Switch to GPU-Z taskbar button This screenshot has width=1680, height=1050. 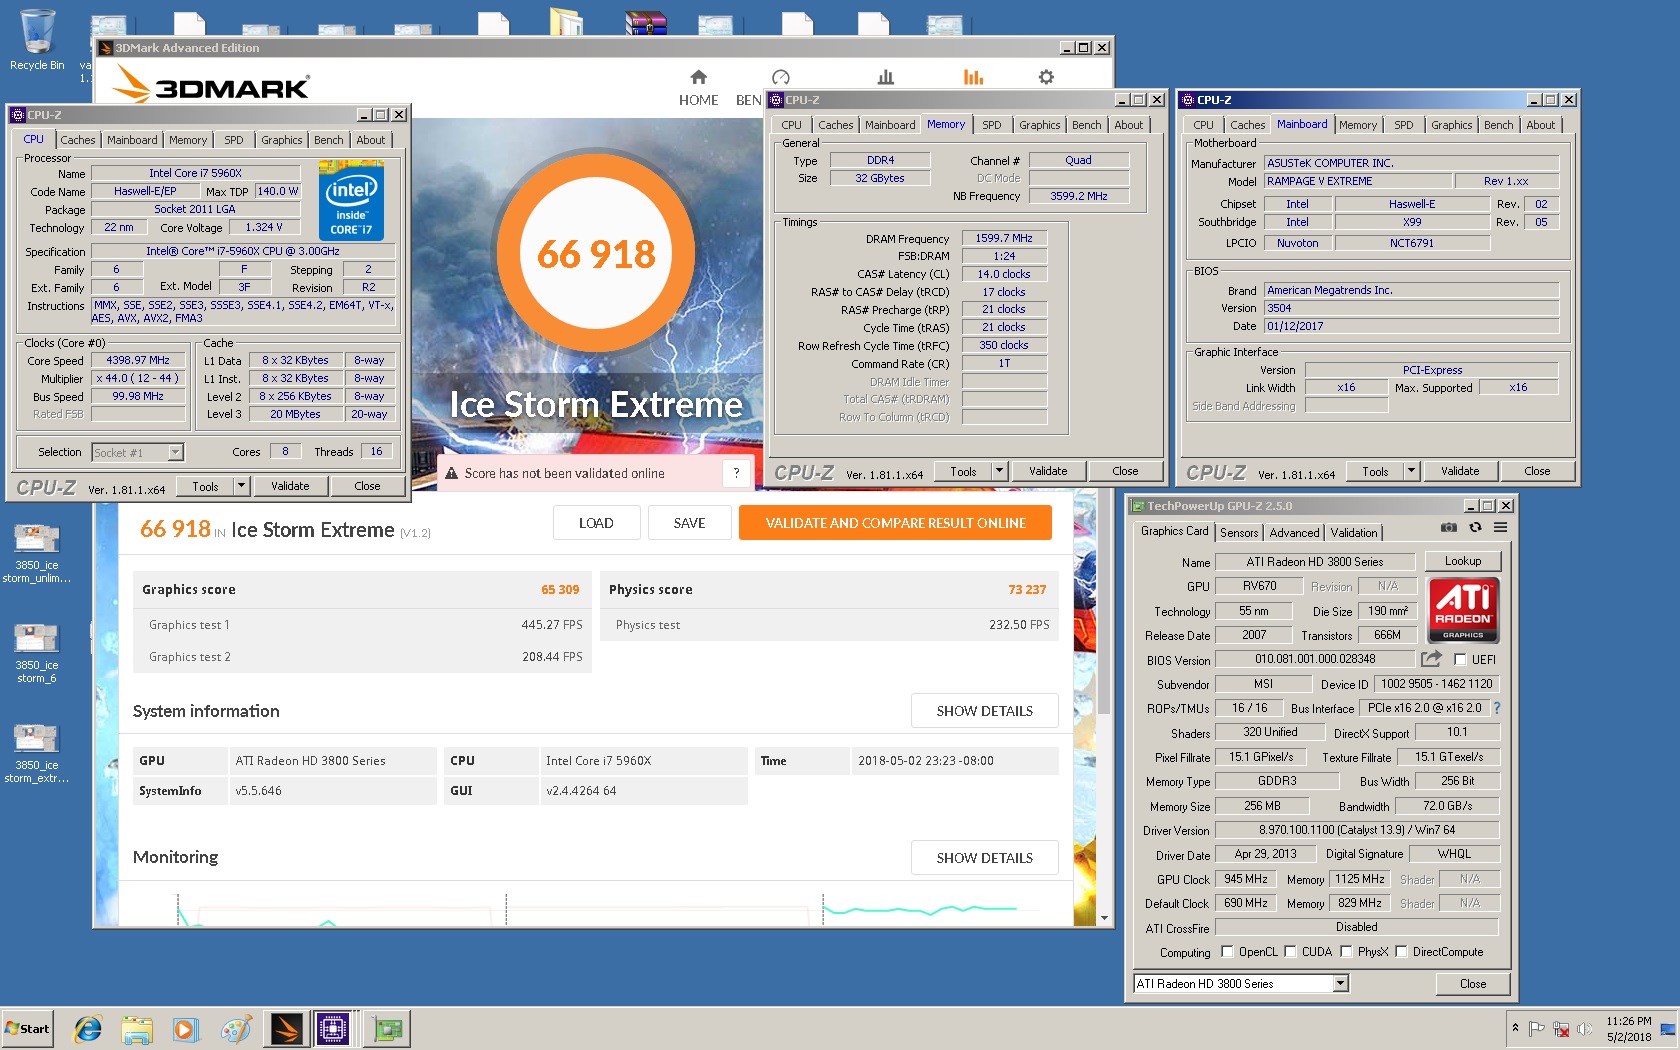click(387, 1028)
